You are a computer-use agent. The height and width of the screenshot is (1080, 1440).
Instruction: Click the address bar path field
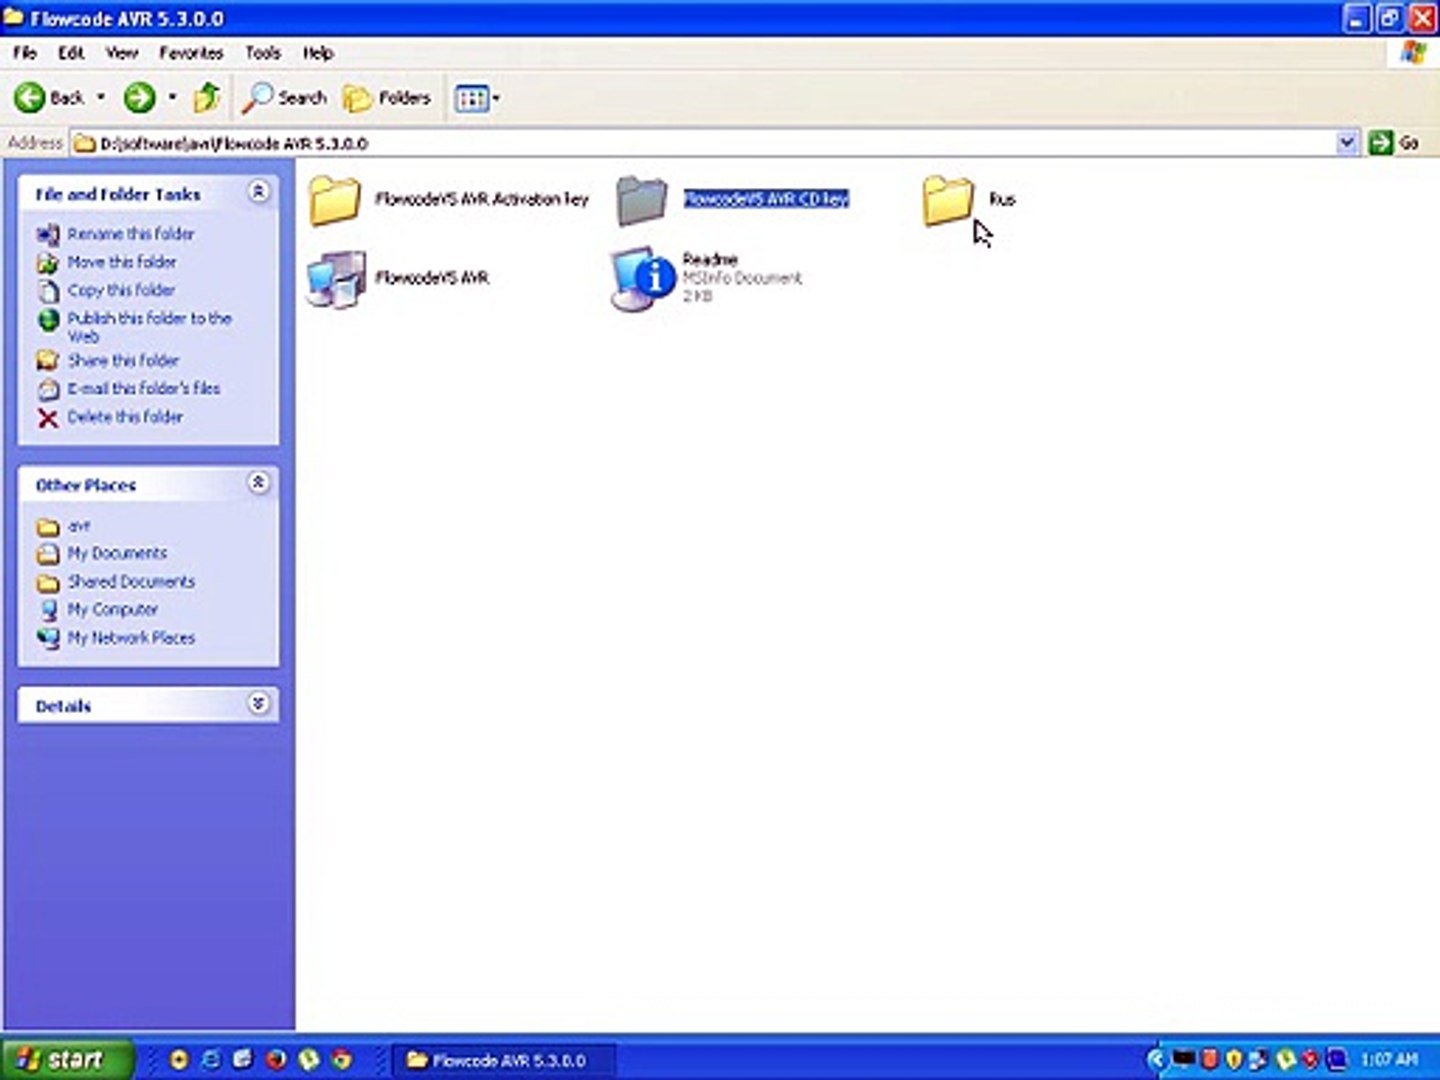point(703,143)
